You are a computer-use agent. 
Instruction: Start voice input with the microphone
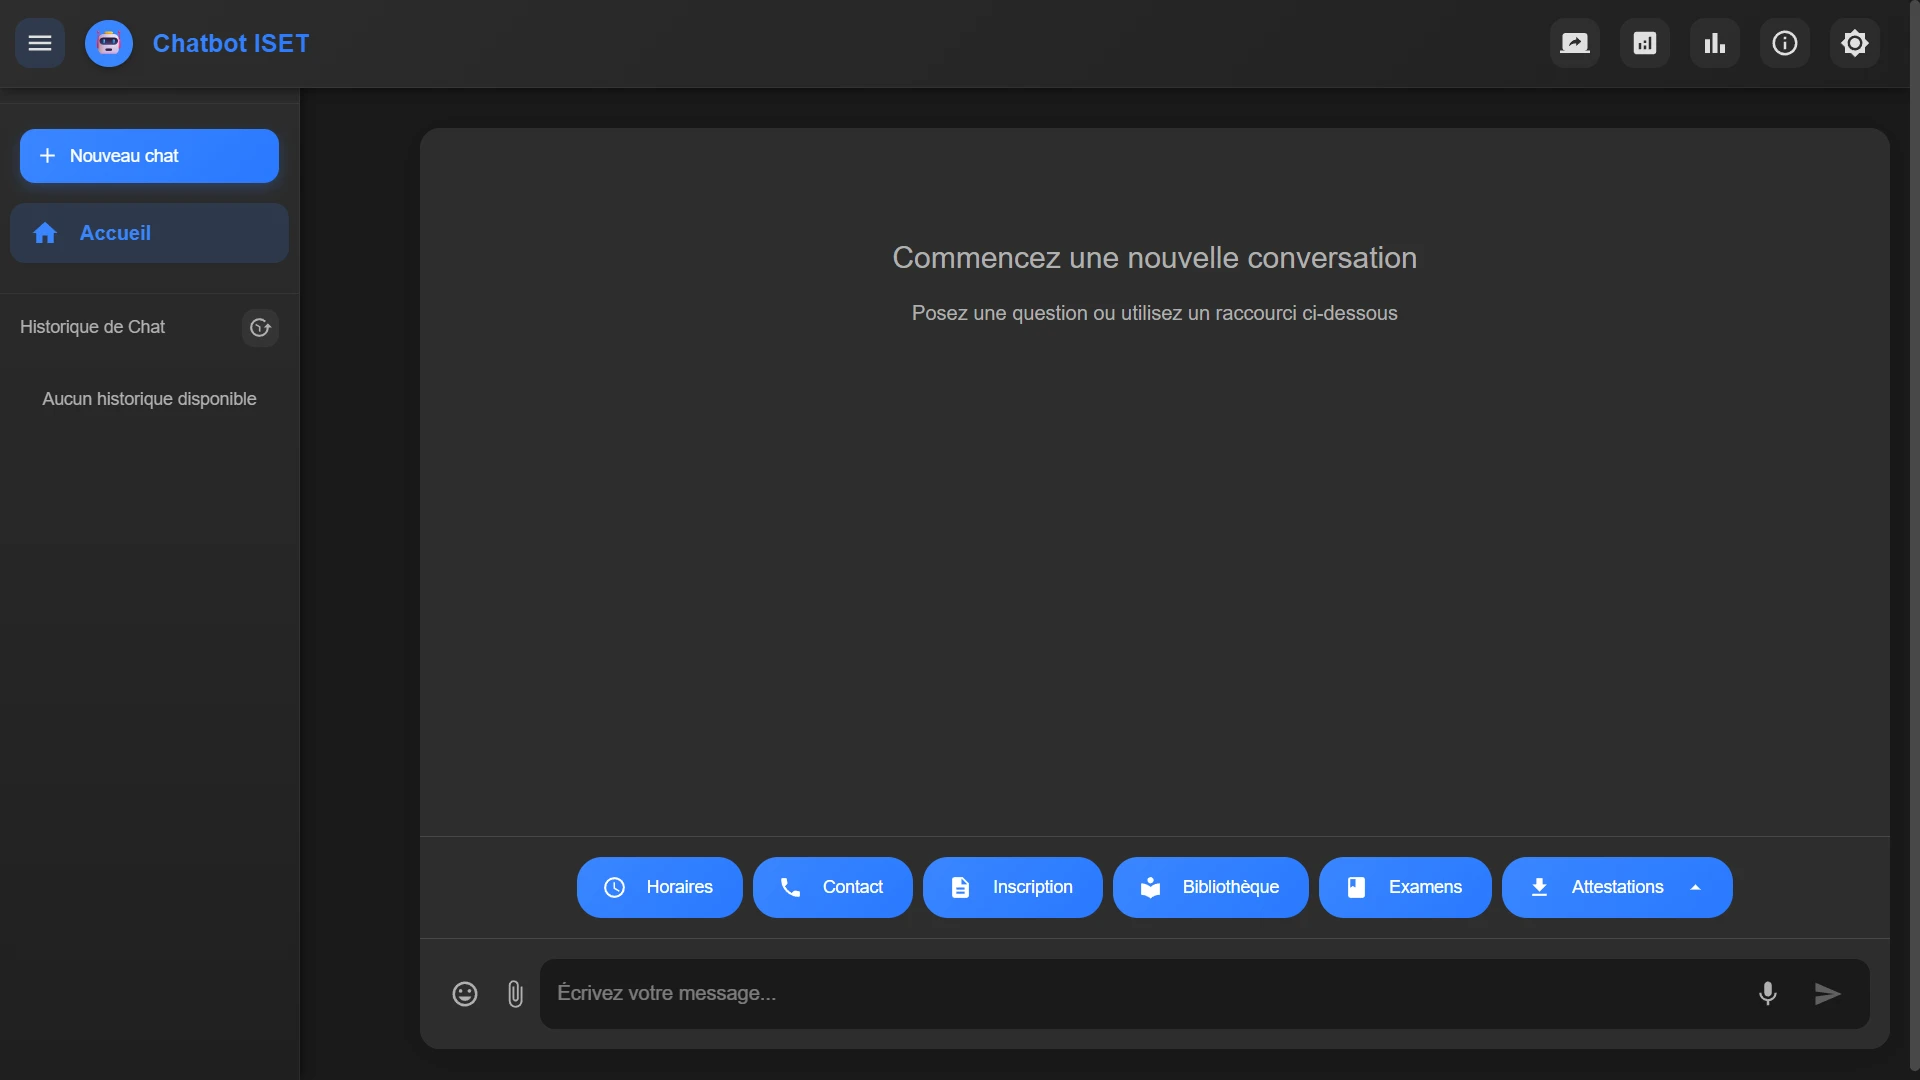click(1768, 993)
